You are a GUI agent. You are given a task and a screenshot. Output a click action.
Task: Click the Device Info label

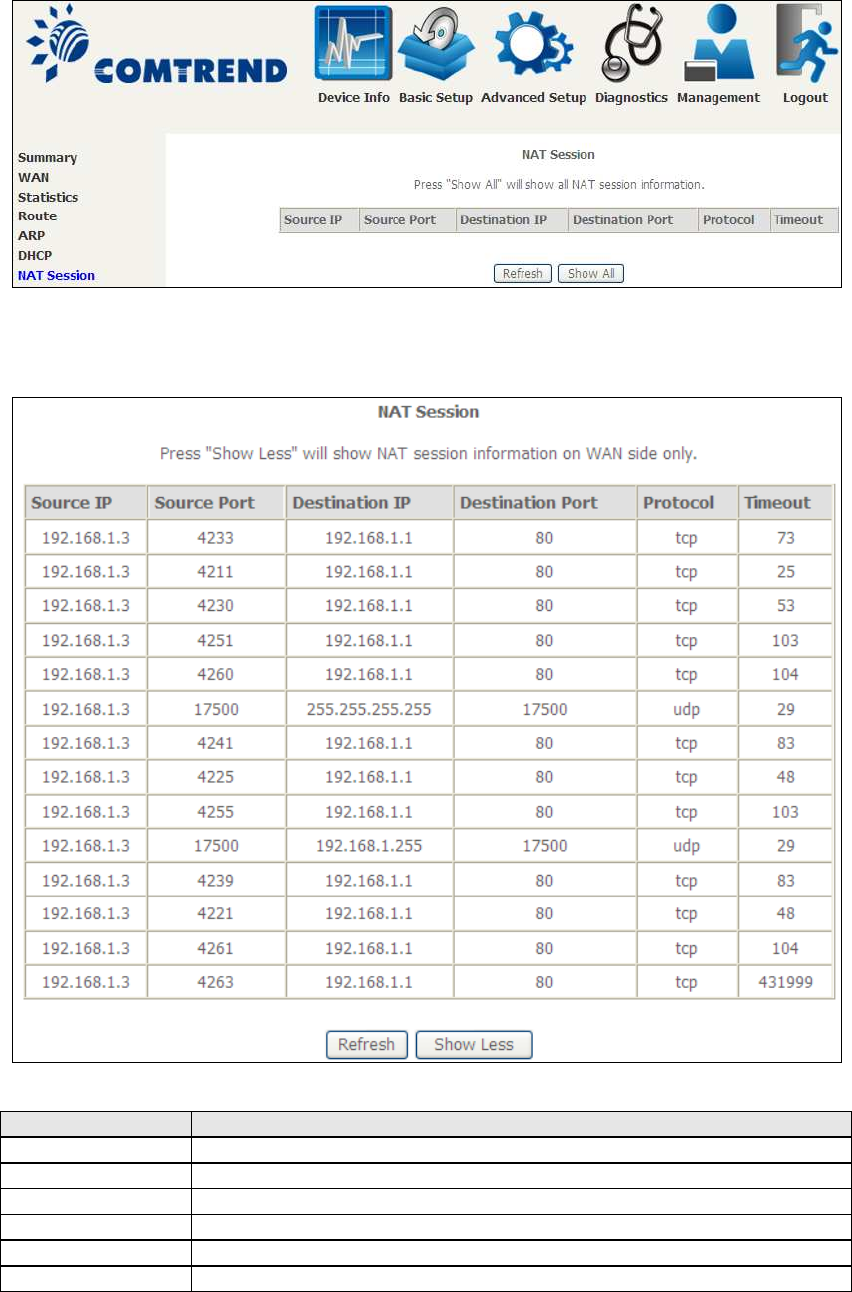(x=354, y=98)
